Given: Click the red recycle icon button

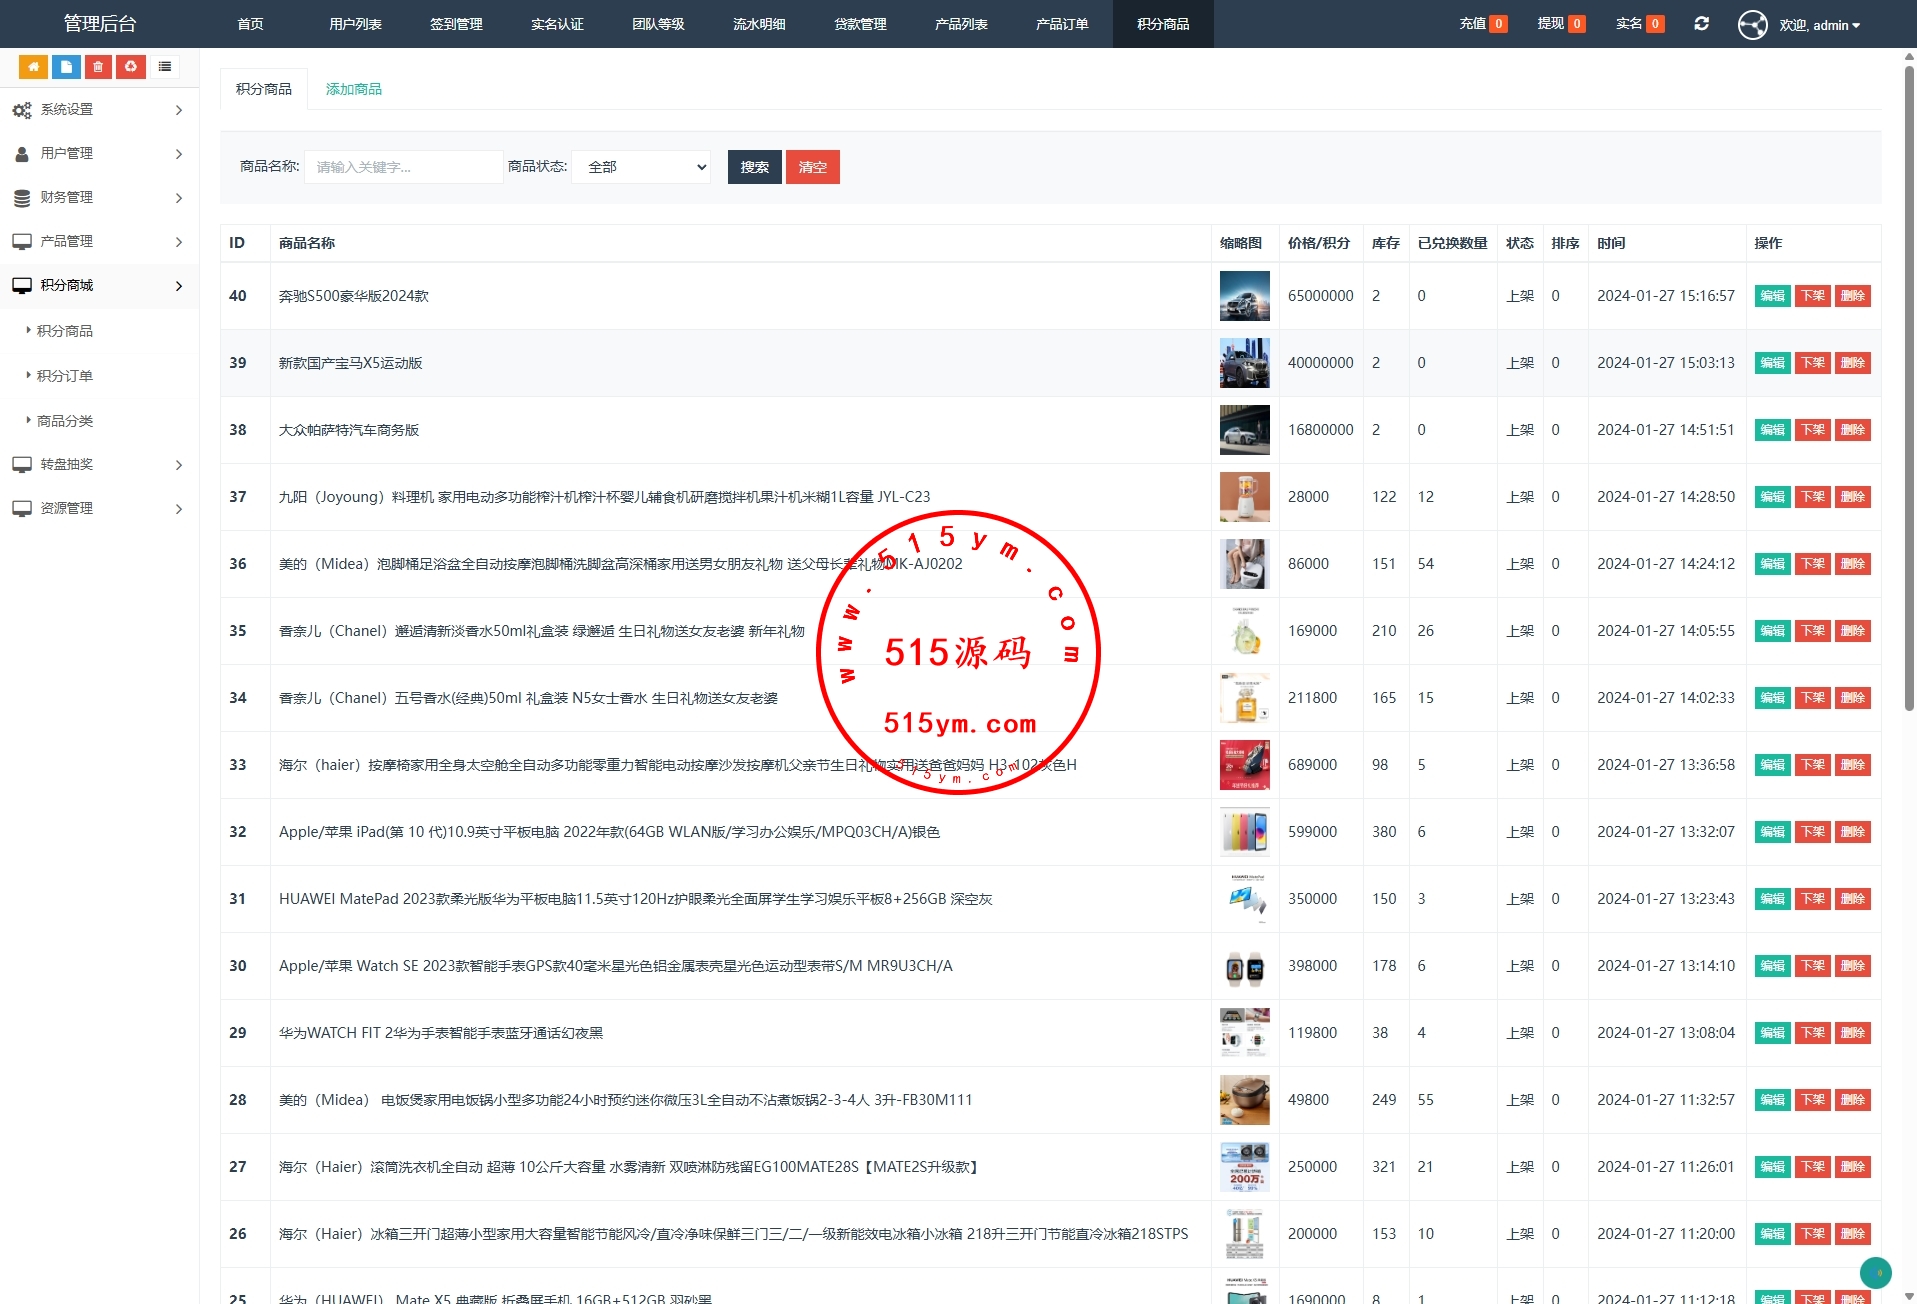Looking at the screenshot, I should click(x=131, y=67).
